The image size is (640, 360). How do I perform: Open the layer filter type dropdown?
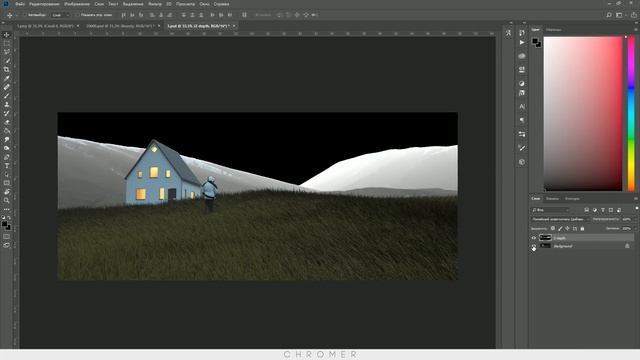(x=550, y=210)
